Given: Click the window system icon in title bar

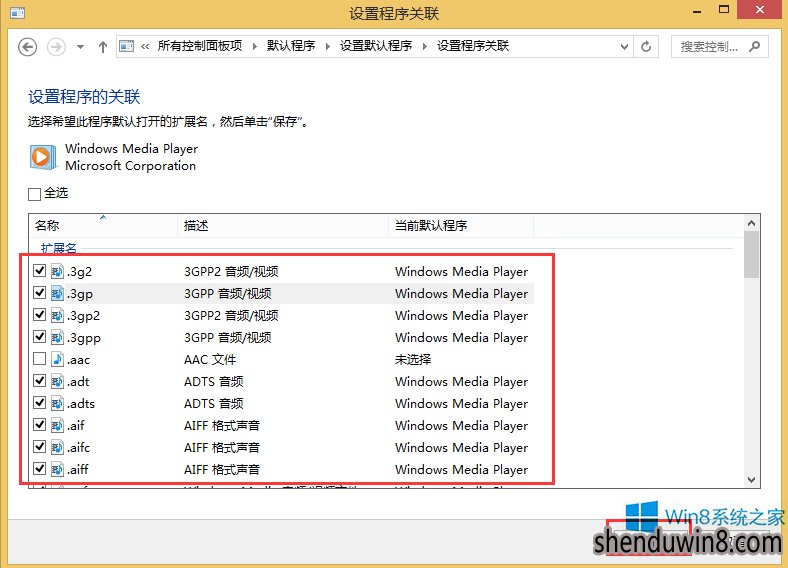Looking at the screenshot, I should pyautogui.click(x=18, y=13).
